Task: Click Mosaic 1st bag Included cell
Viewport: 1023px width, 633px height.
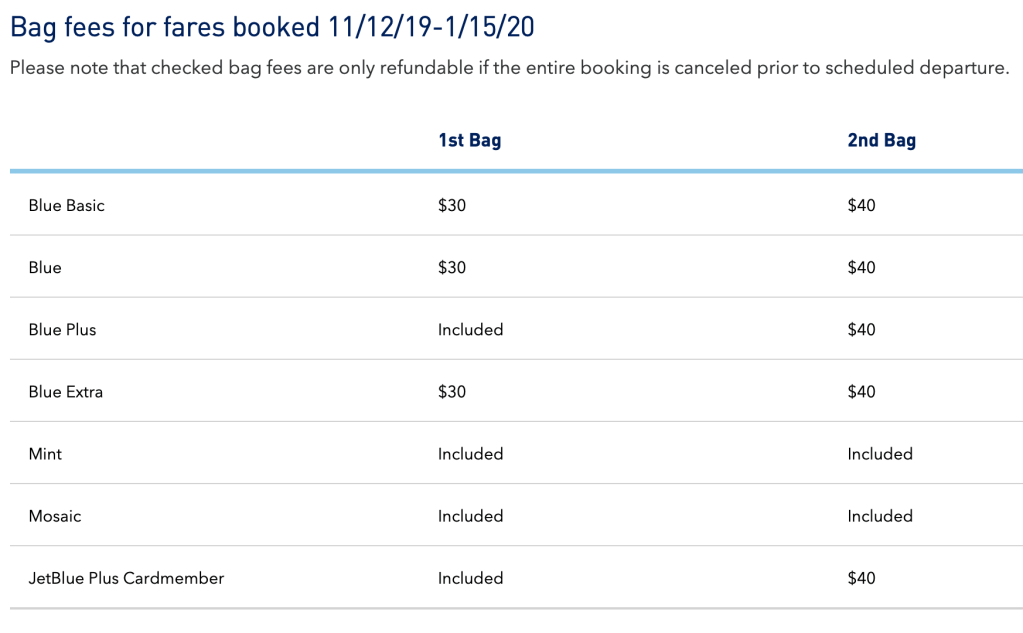Action: (x=470, y=516)
